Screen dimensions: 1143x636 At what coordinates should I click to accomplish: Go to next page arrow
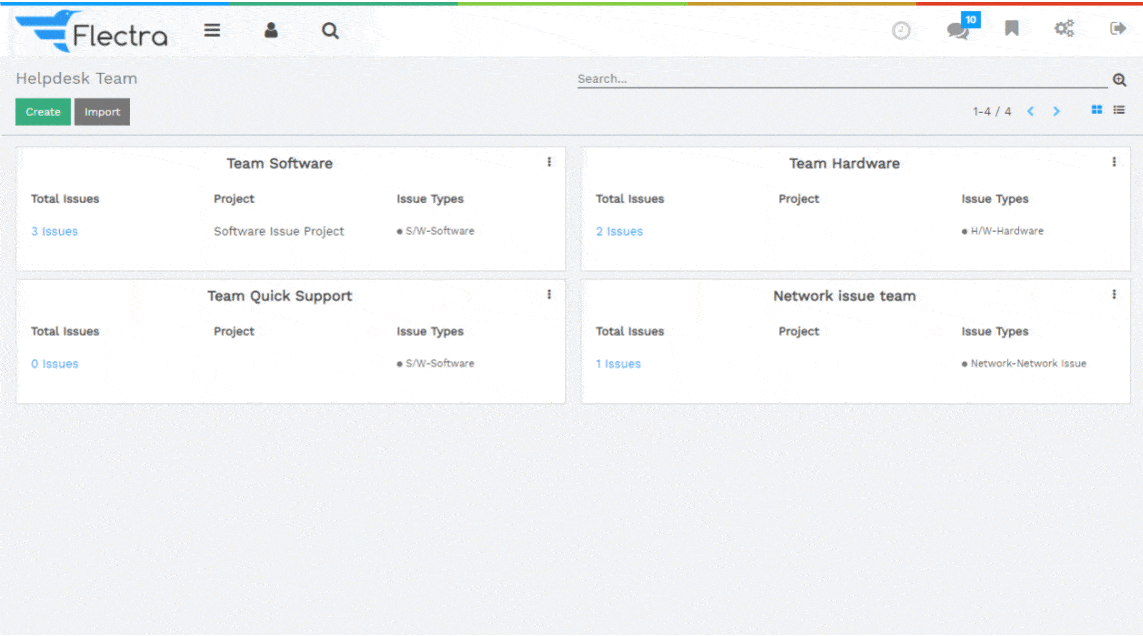tap(1056, 111)
